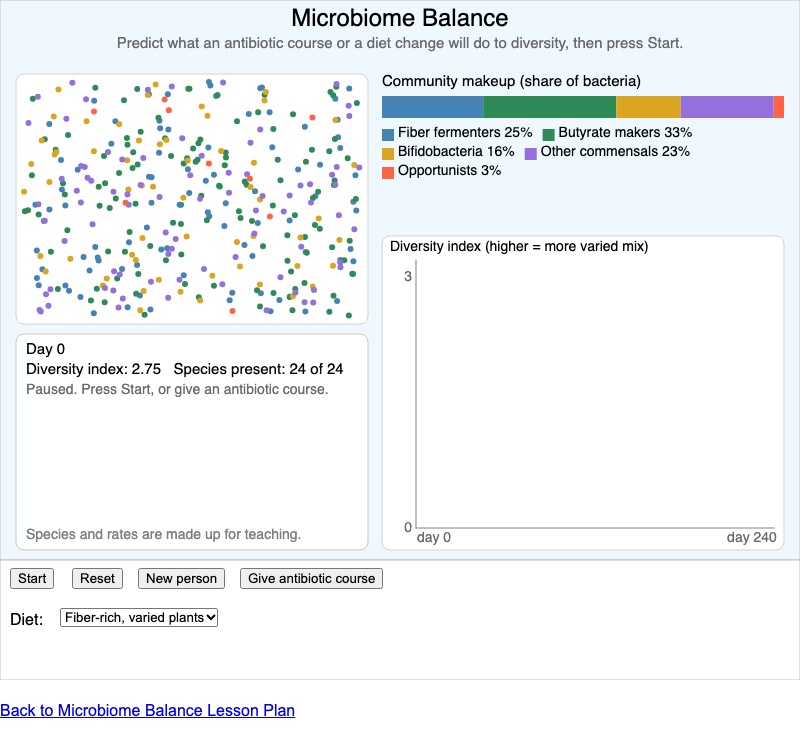Screen dimensions: 800x740
Task: Select the green segment of community bar
Action: pos(549,107)
